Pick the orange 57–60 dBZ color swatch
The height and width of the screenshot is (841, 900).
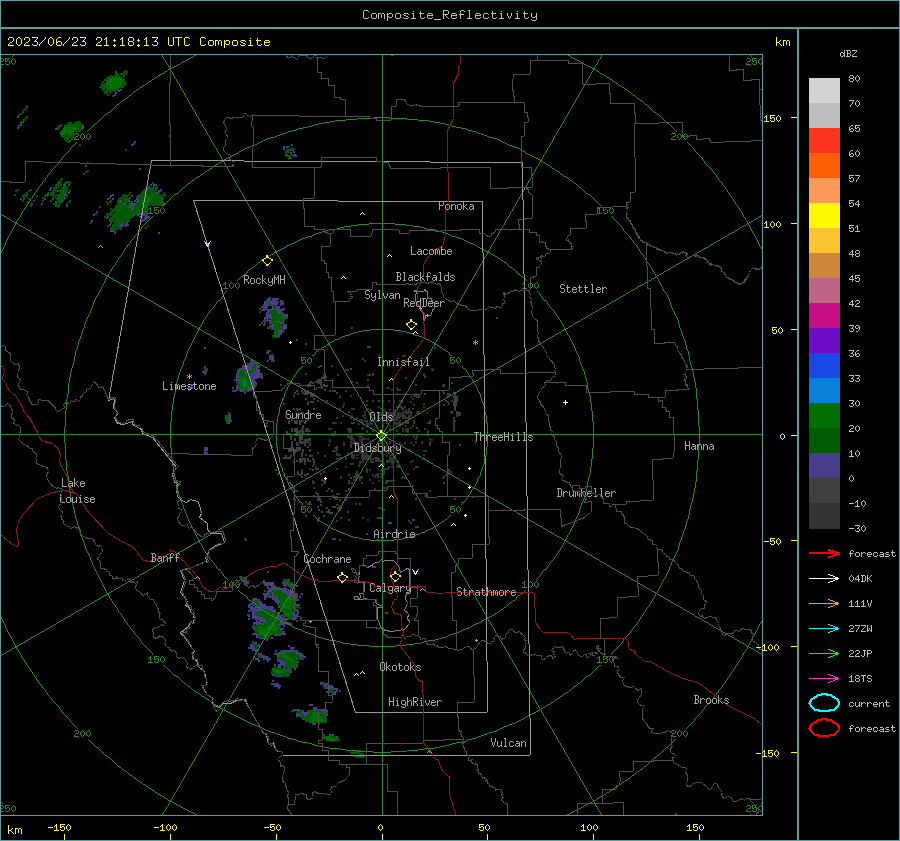point(824,166)
